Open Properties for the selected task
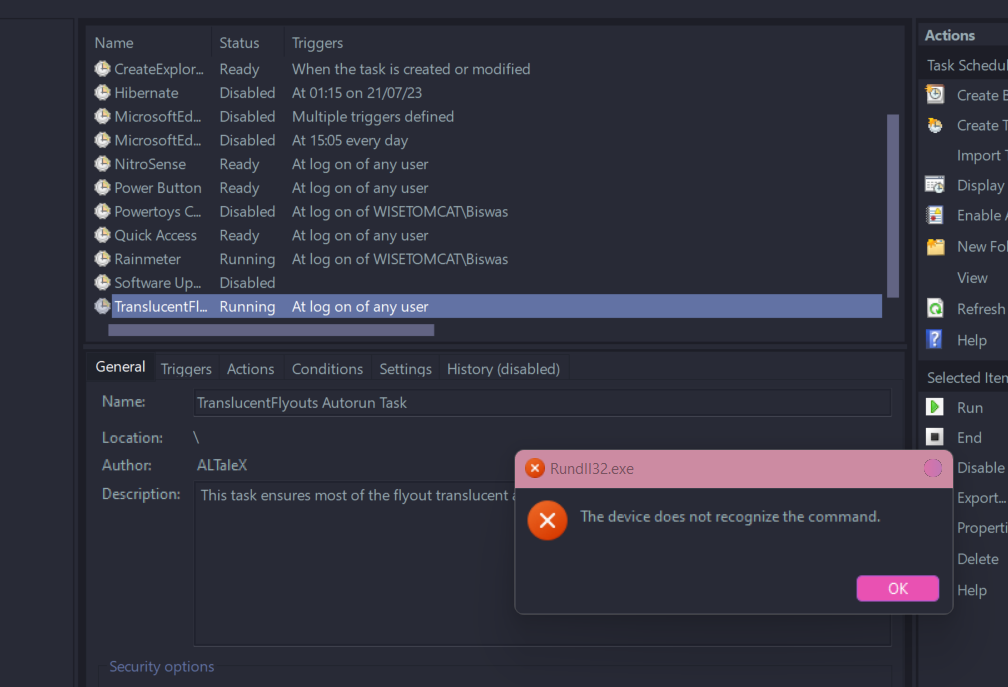Image resolution: width=1008 pixels, height=687 pixels. (x=983, y=527)
